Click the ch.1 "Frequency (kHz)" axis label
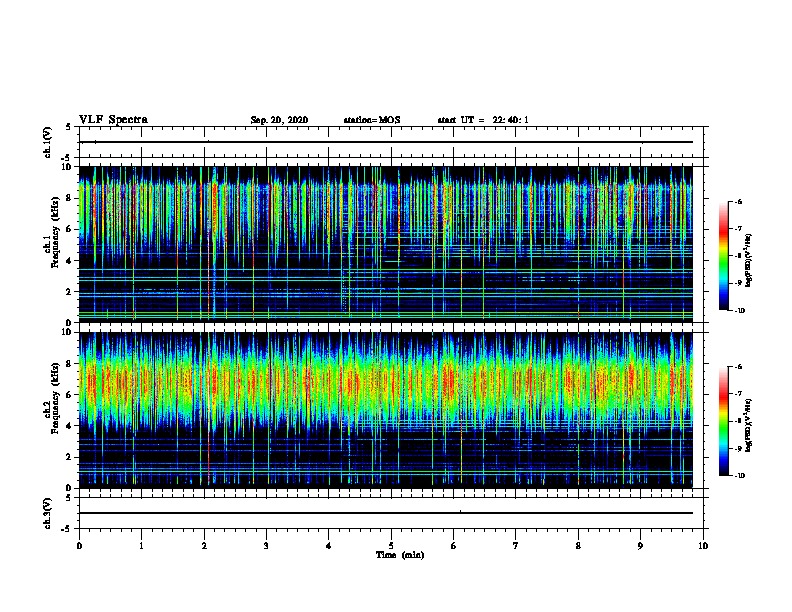This screenshot has height=612, width=792. pyautogui.click(x=56, y=232)
